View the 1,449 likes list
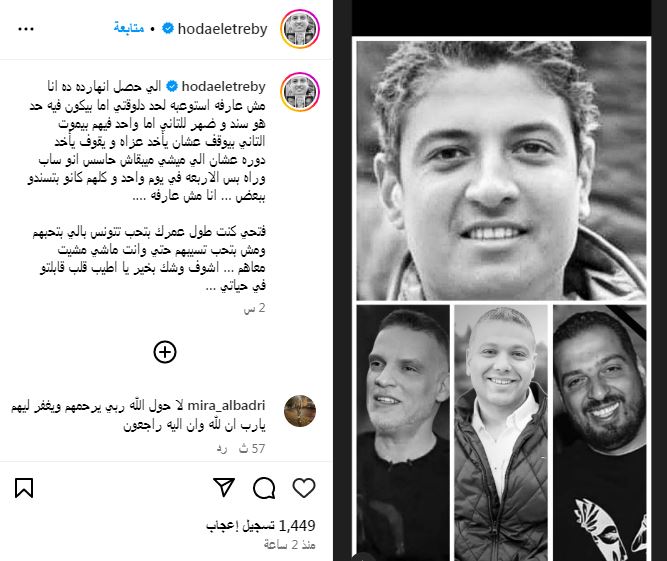This screenshot has height=561, width=667. (261, 526)
